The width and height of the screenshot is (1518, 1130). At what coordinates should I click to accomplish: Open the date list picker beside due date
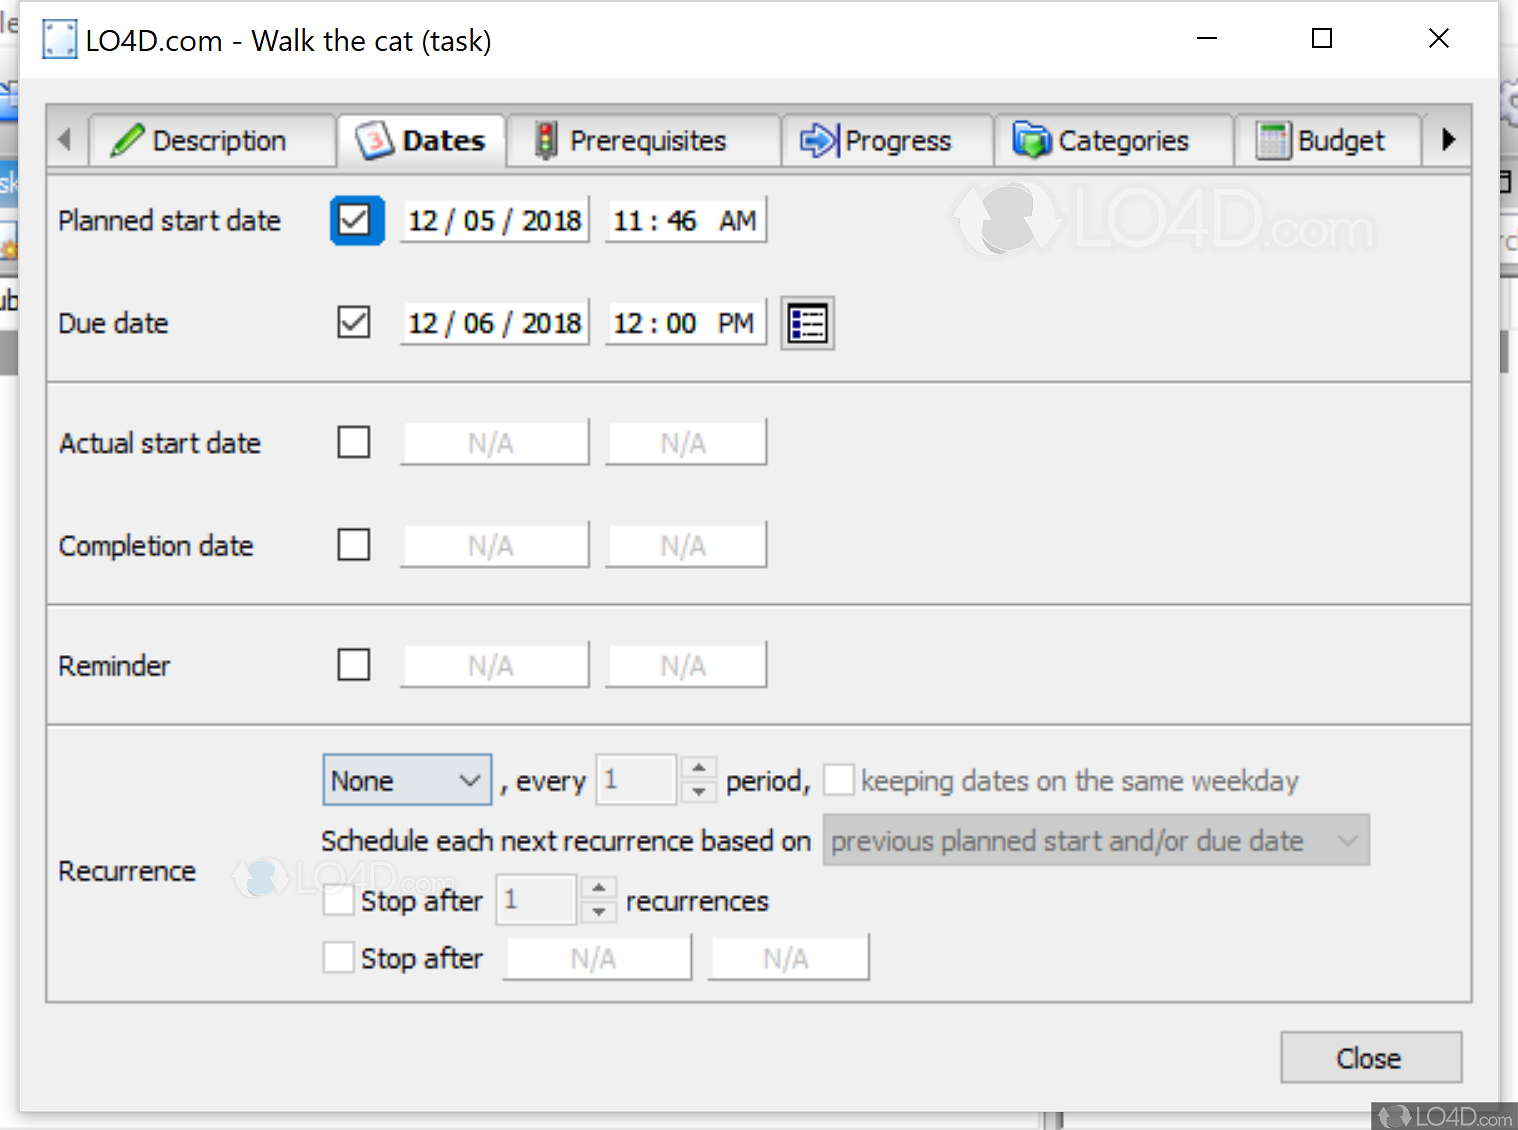click(x=807, y=322)
